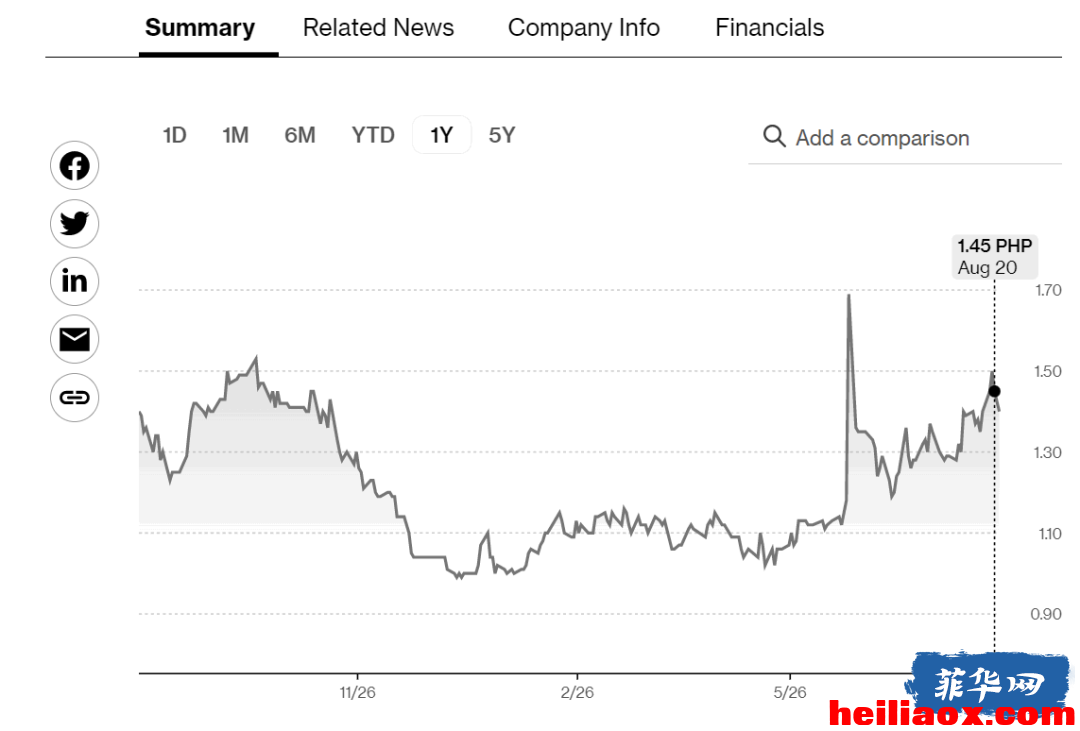Click the Add a comparison field
Viewport: 1080px width, 731px height.
(x=904, y=138)
